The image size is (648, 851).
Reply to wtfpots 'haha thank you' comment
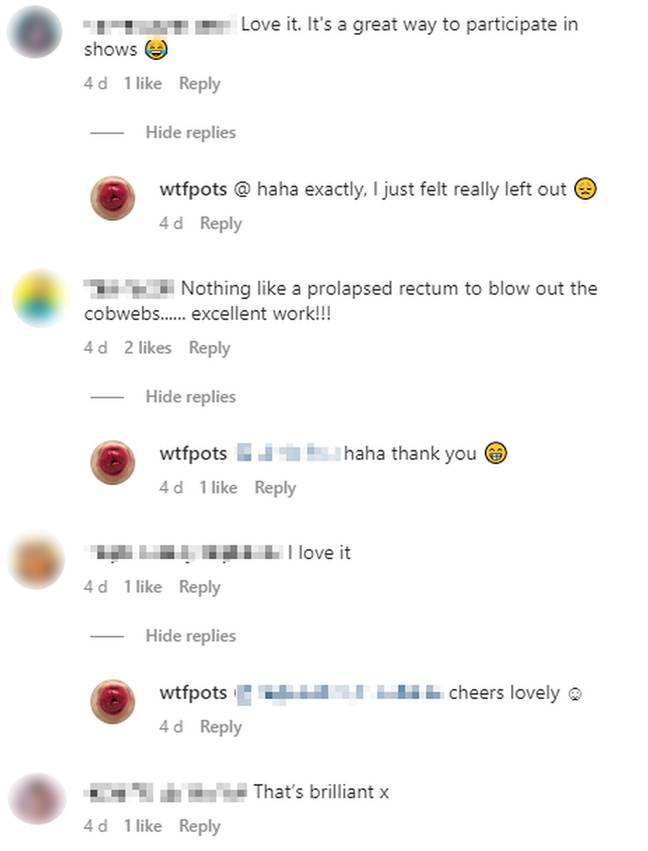click(x=275, y=488)
